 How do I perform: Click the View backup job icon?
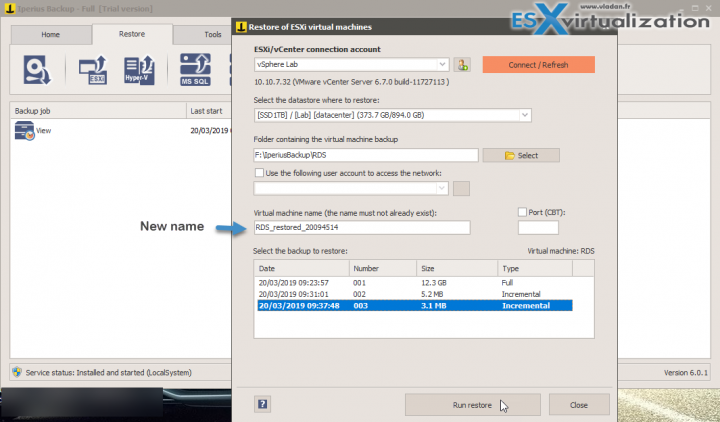[x=24, y=130]
